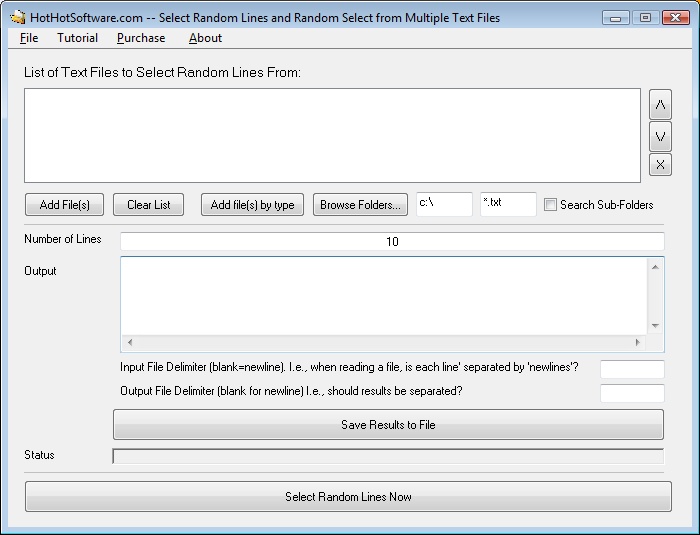
Task: Open the About menu
Action: pos(205,38)
